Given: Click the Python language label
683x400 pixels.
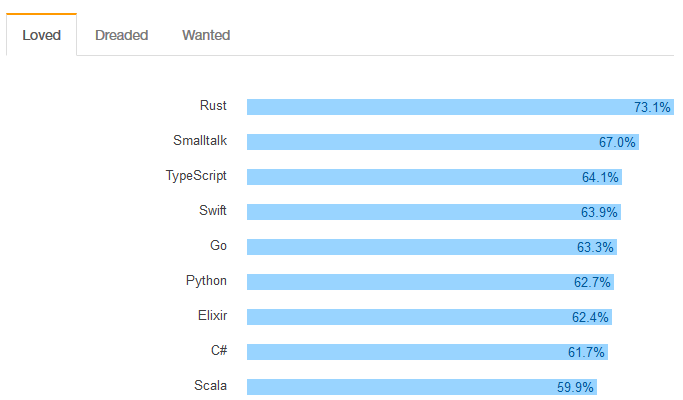Looking at the screenshot, I should pyautogui.click(x=206, y=281).
